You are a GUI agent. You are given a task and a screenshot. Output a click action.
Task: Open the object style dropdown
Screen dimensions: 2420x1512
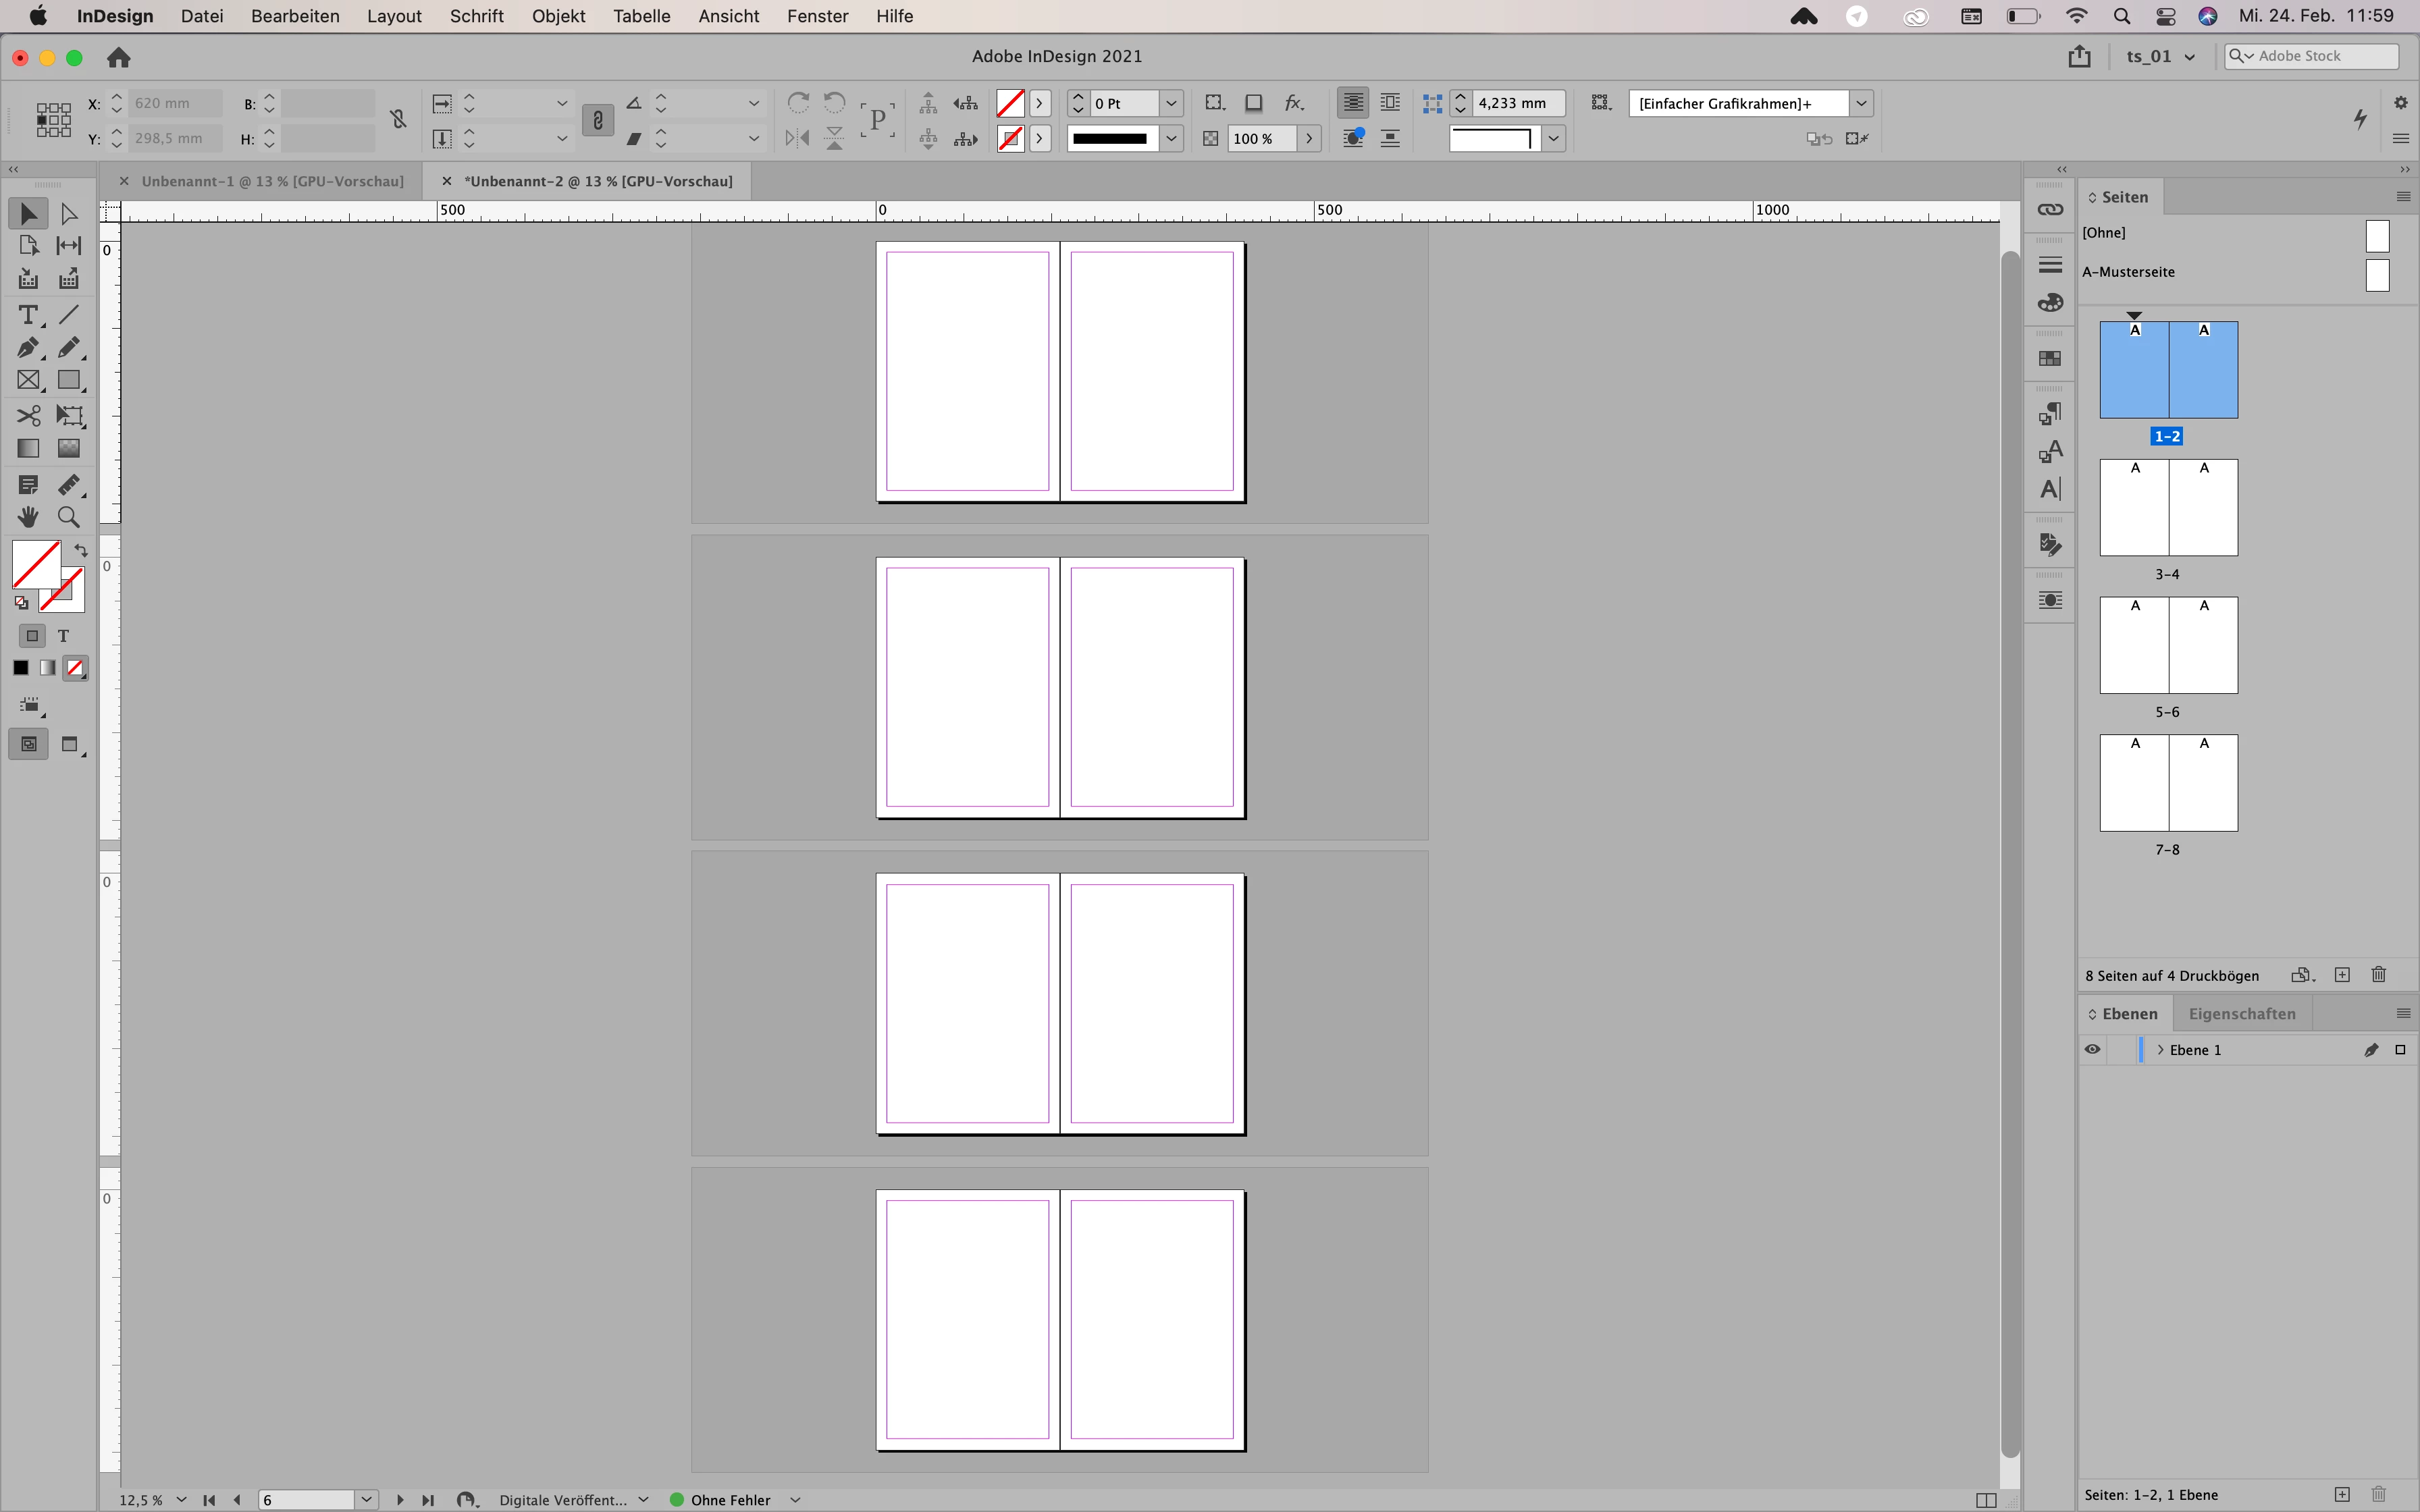click(1861, 103)
